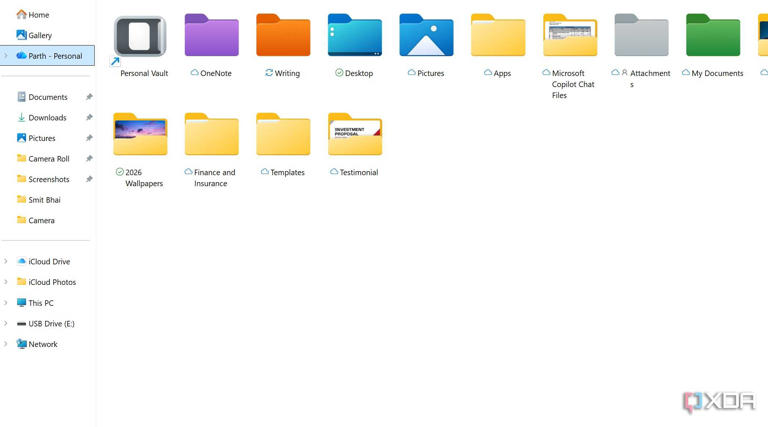Select USB Drive (E:) in sidebar

click(46, 324)
